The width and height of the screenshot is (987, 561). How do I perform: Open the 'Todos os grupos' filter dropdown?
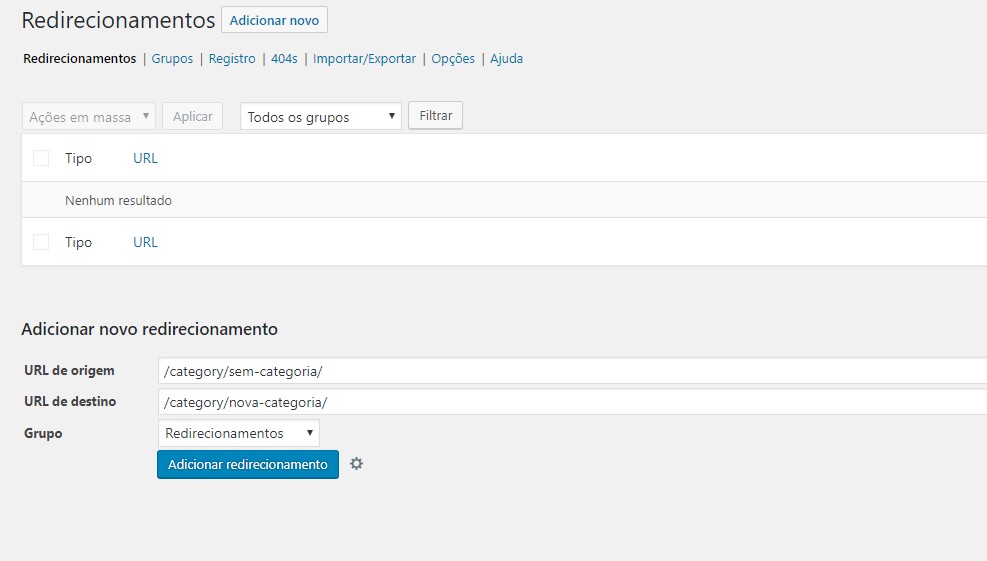[x=320, y=116]
